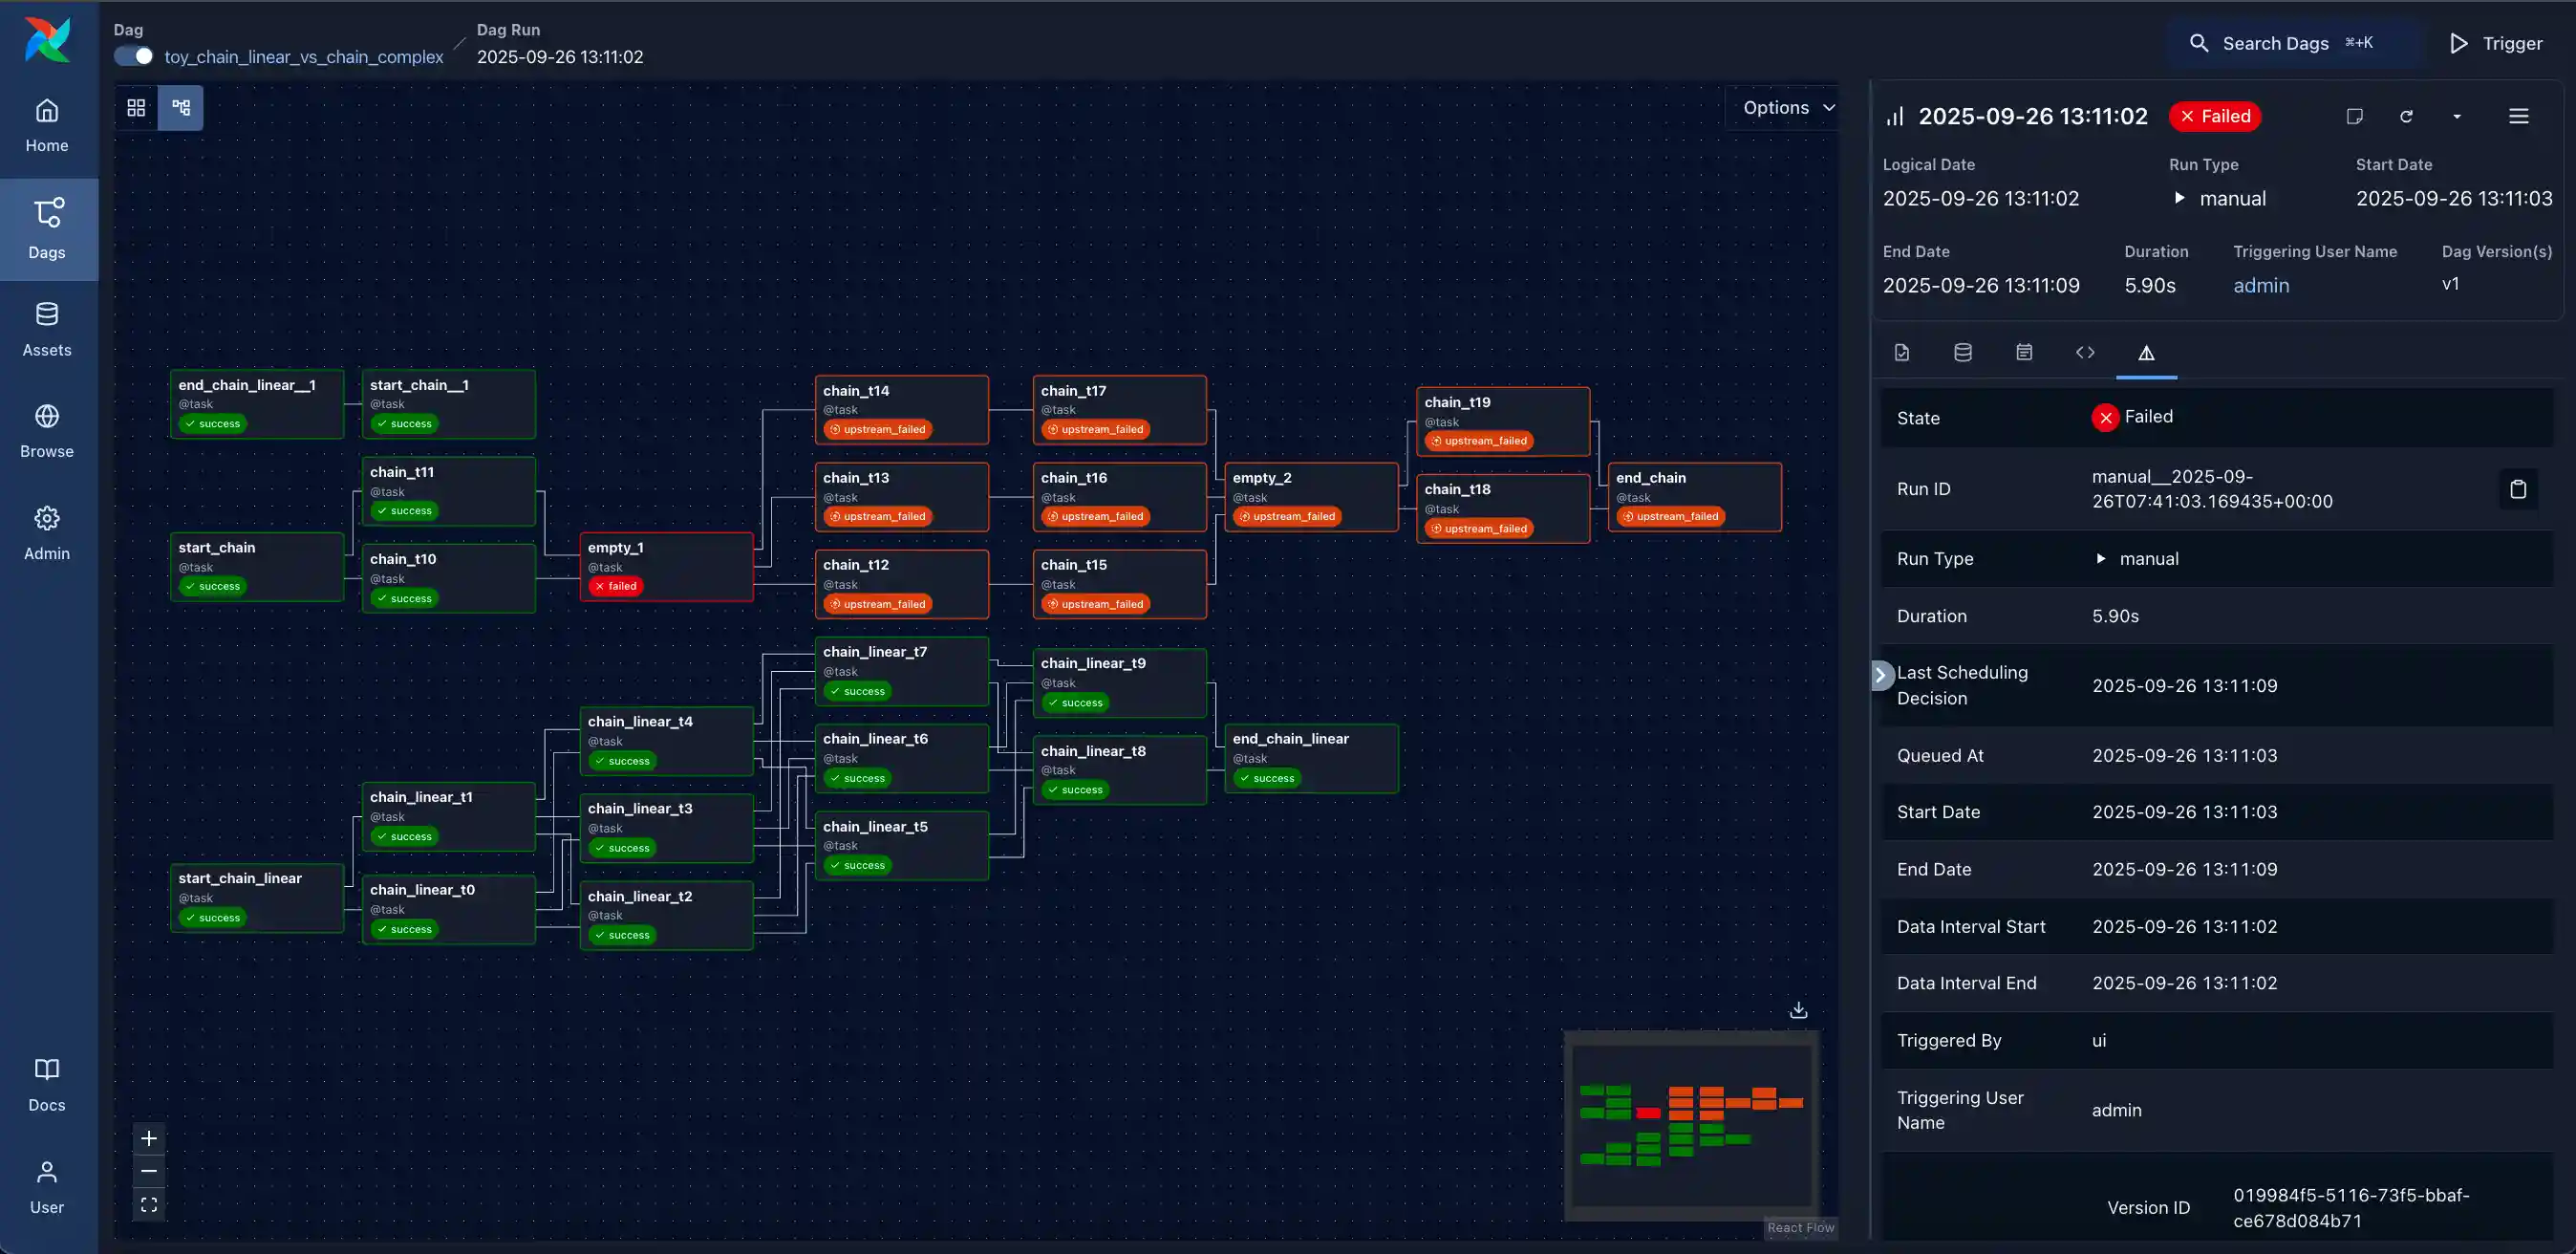Open the admin triggering user link
This screenshot has height=1254, width=2576.
pos(2262,286)
